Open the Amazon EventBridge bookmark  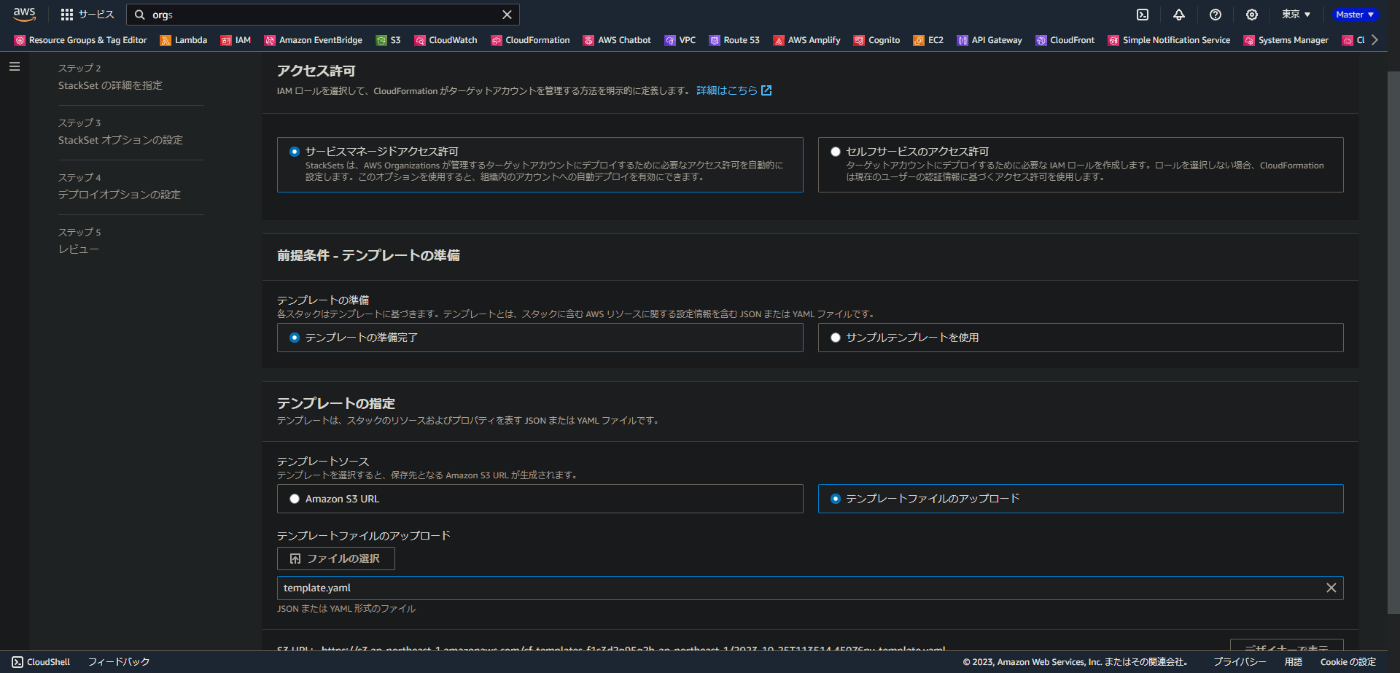(x=313, y=40)
